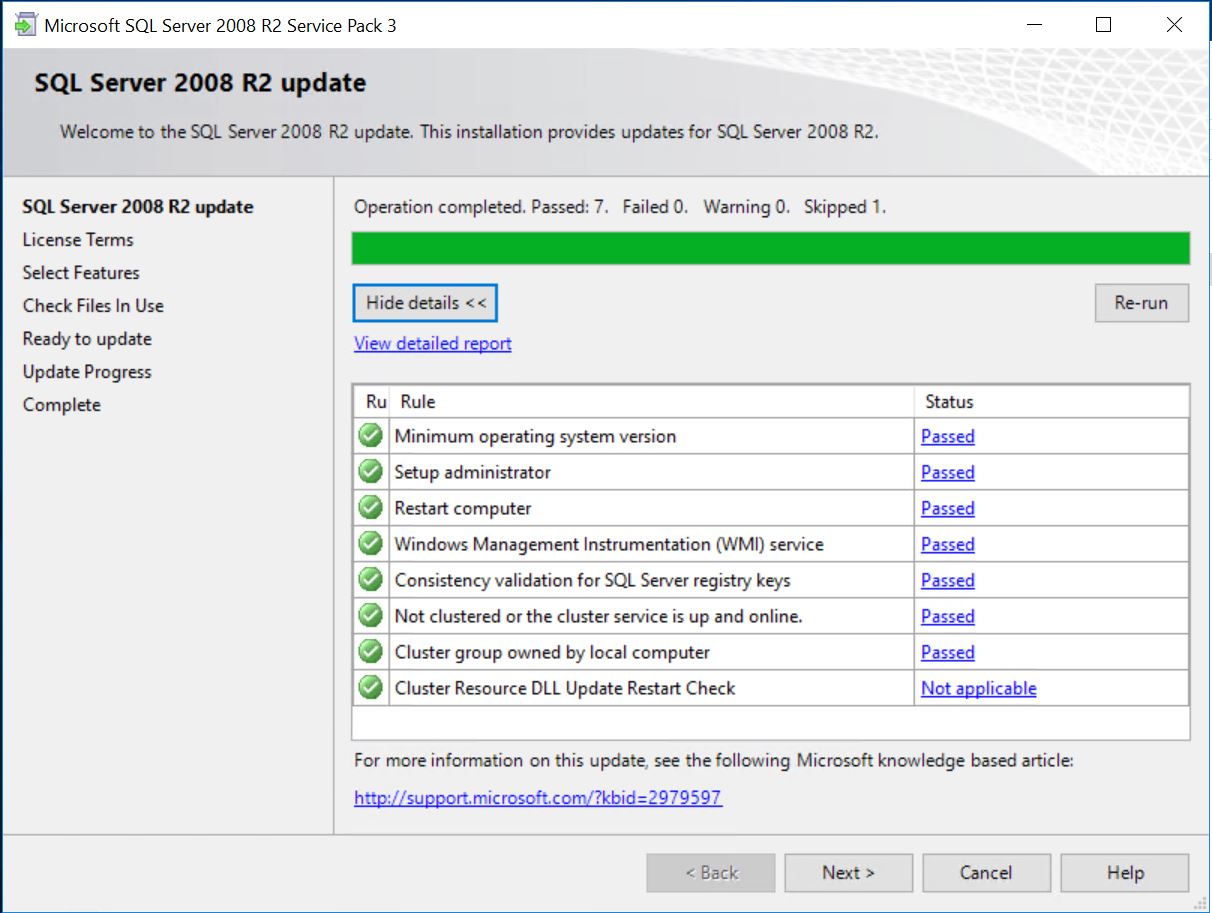Click green check icon beside Restart computer
Image resolution: width=1212 pixels, height=913 pixels.
click(x=371, y=508)
